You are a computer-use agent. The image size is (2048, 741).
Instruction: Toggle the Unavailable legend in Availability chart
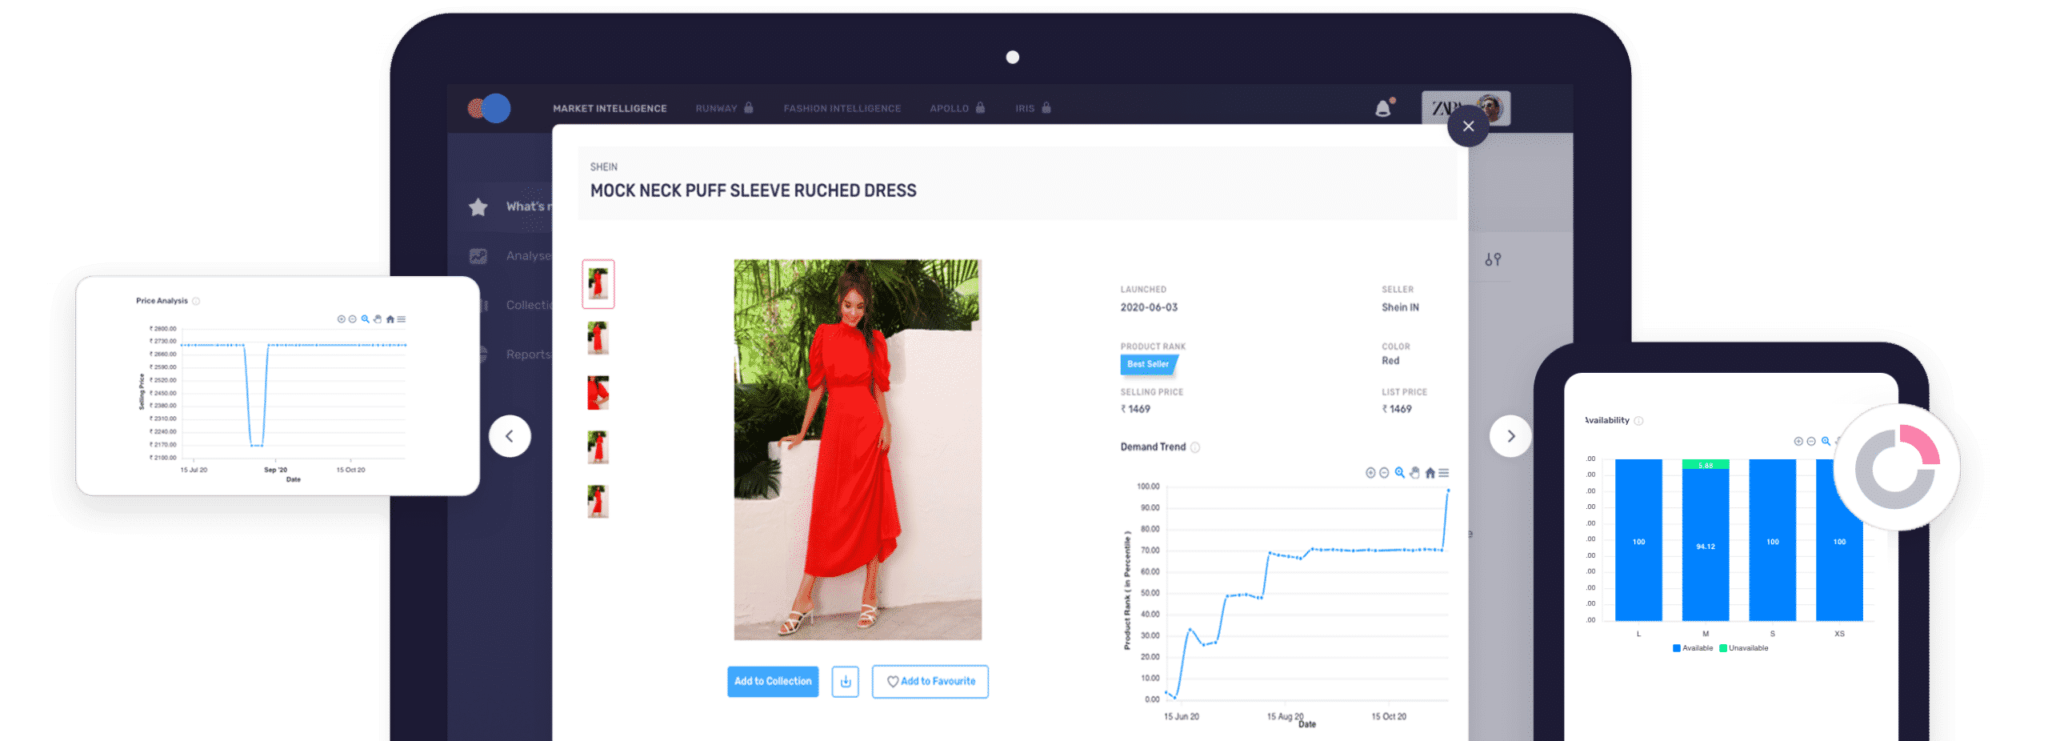[x=1743, y=648]
